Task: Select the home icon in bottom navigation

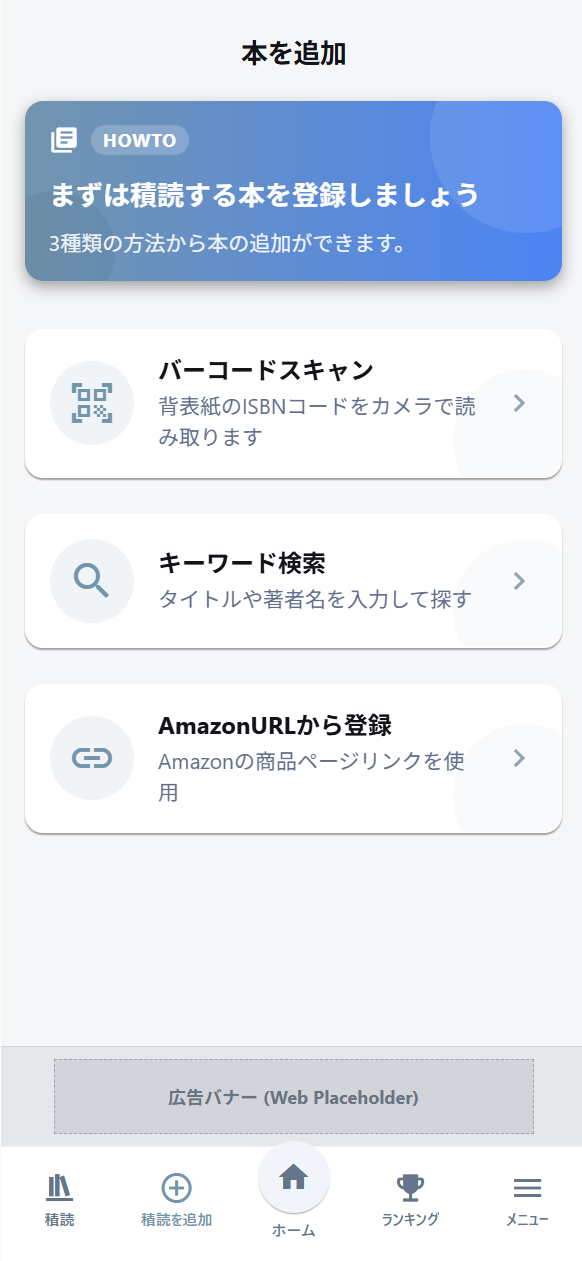Action: point(293,1180)
